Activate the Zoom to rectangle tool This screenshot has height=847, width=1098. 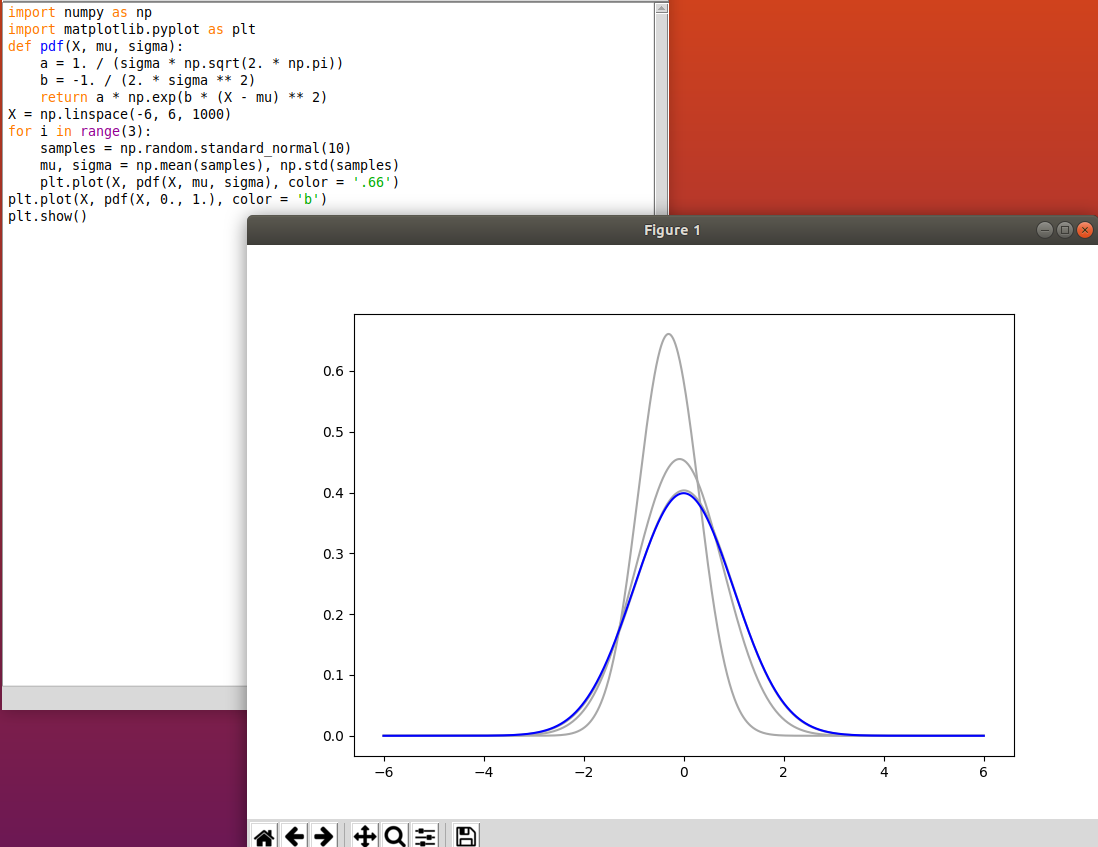tap(395, 836)
